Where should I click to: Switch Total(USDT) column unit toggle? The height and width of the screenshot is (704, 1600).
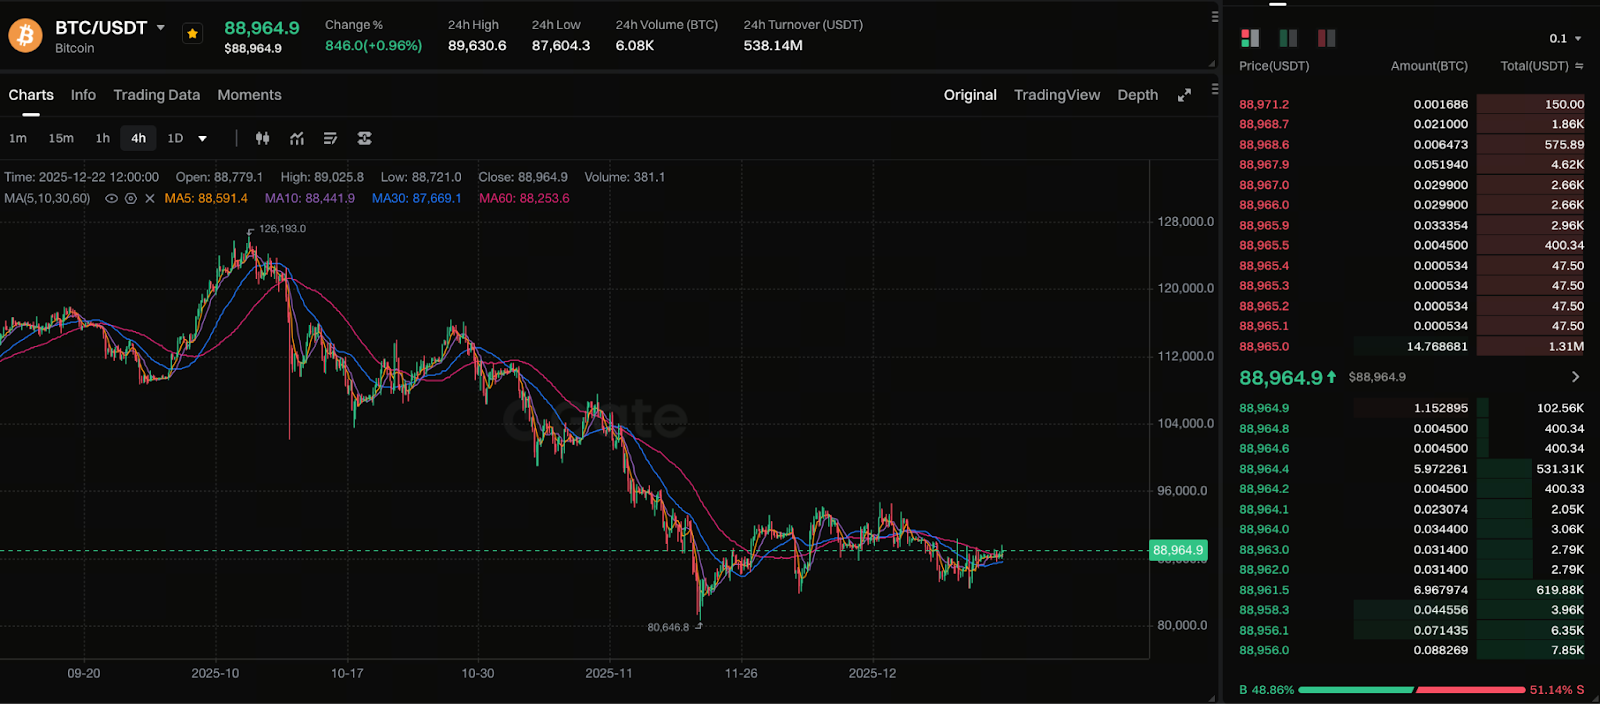[x=1579, y=66]
